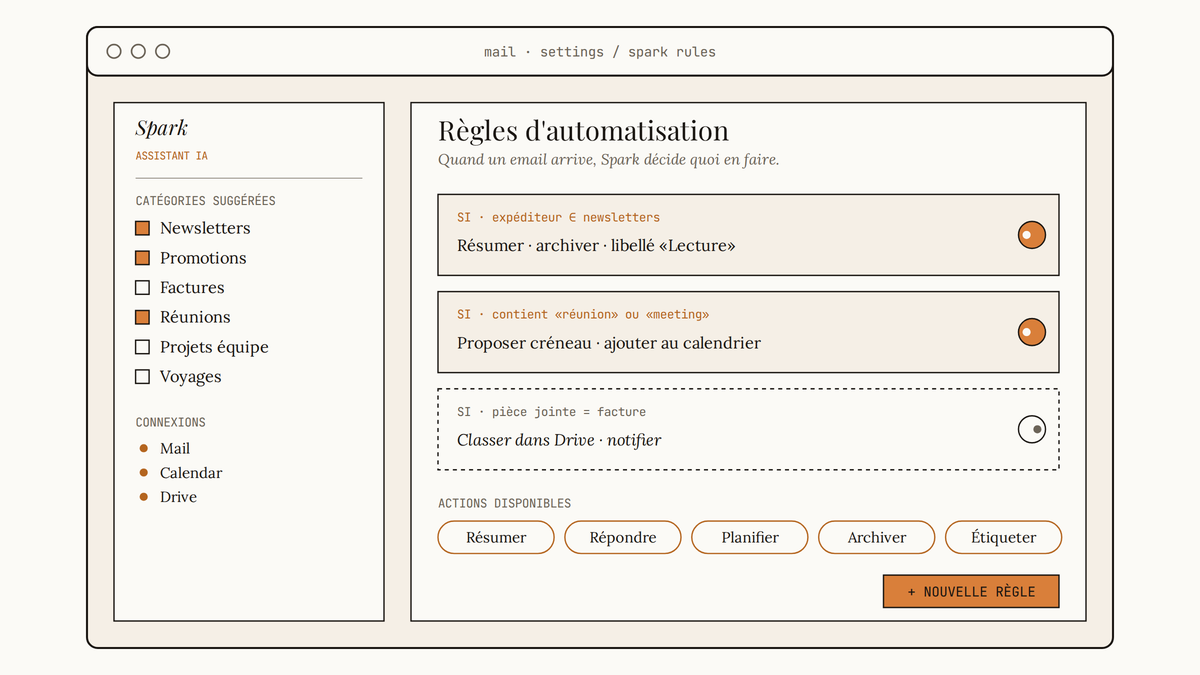Screen dimensions: 1200x675
Task: Click the ACTIONS DISPONIBLES label
Action: click(505, 503)
